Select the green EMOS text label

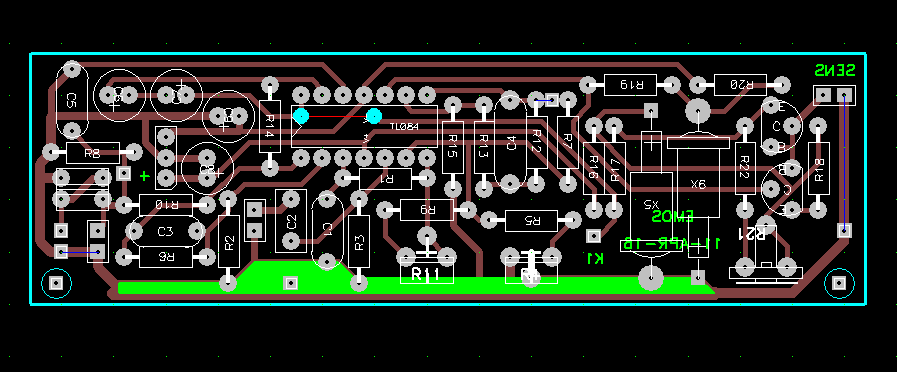(x=673, y=217)
